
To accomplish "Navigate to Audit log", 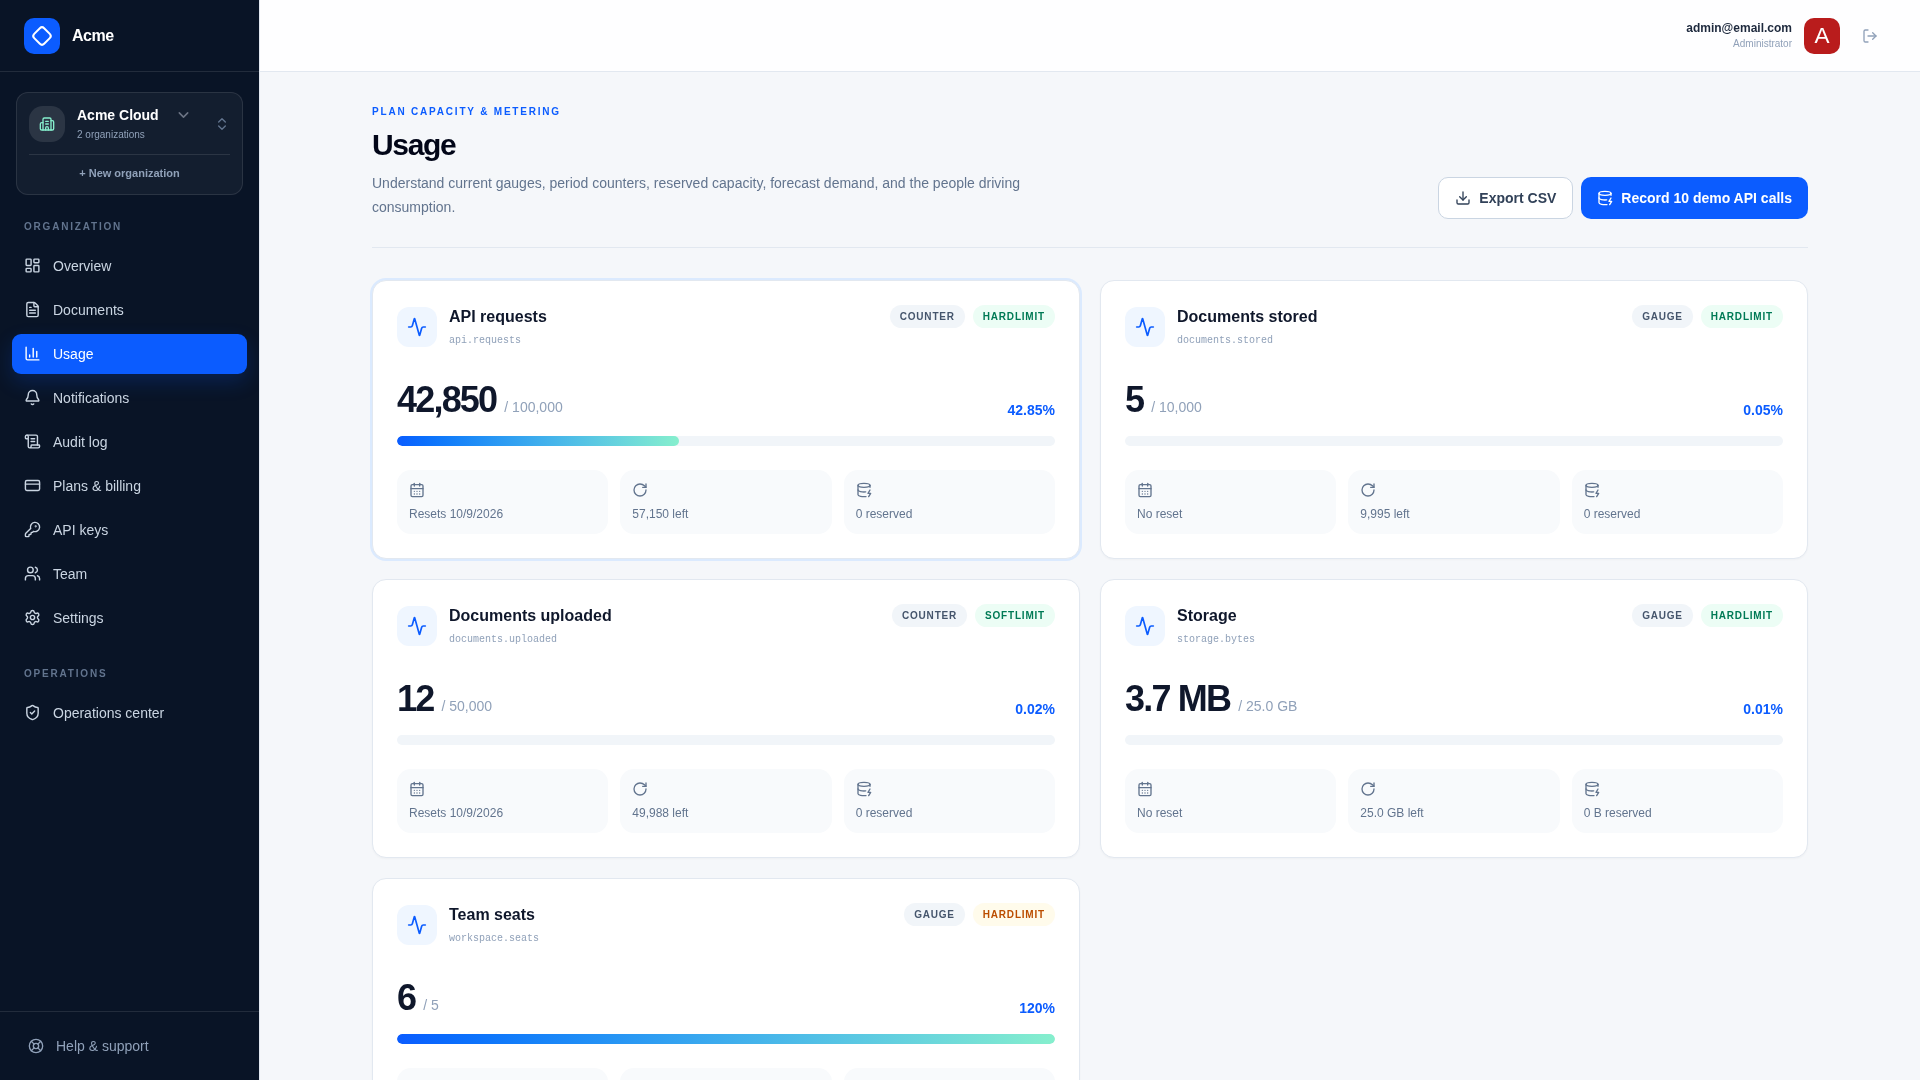I will click(129, 442).
